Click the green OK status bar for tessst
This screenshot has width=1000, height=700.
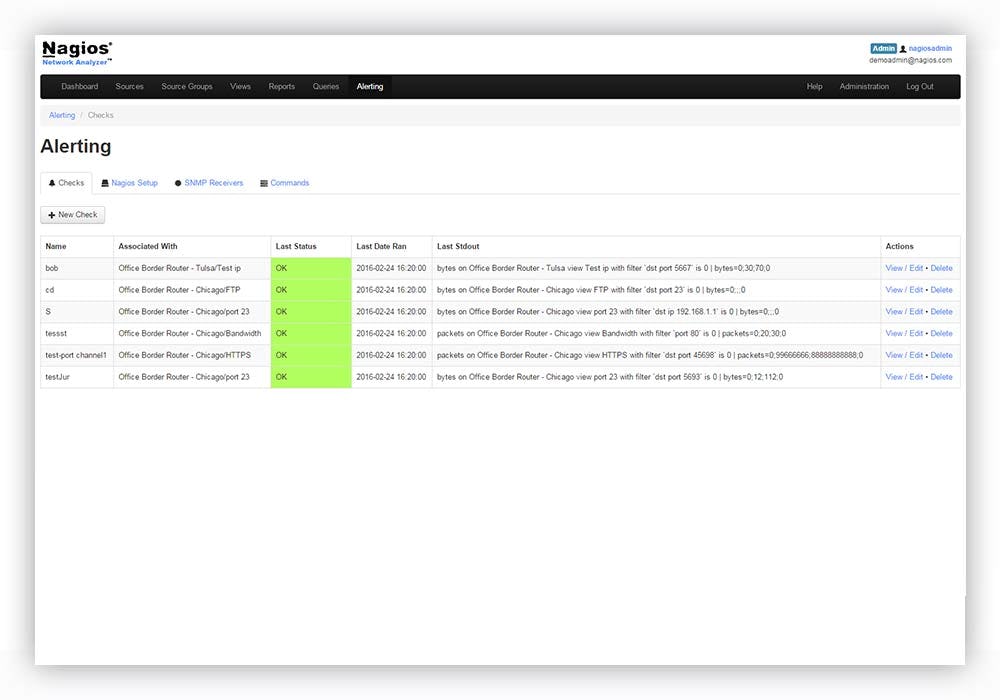pos(308,333)
